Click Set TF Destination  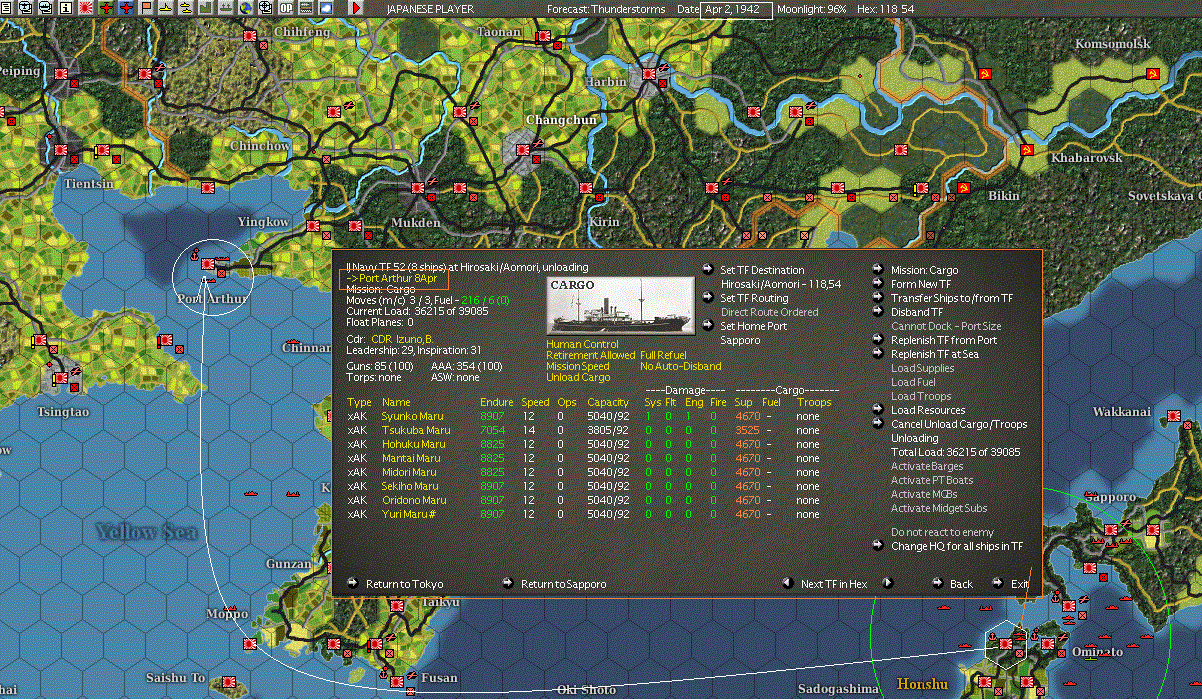pyautogui.click(x=762, y=270)
